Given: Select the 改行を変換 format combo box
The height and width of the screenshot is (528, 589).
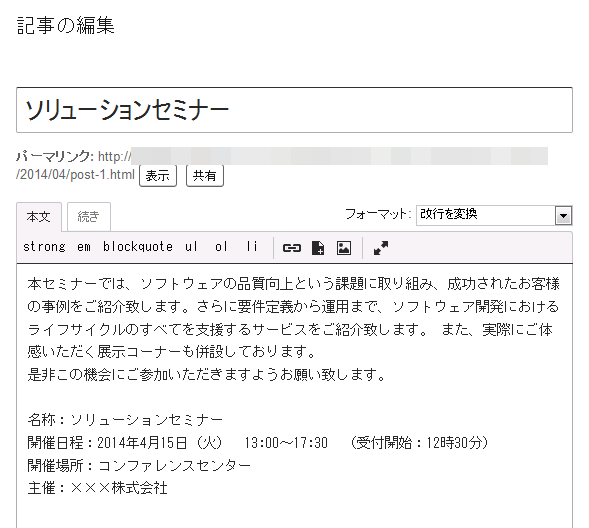Looking at the screenshot, I should 494,216.
